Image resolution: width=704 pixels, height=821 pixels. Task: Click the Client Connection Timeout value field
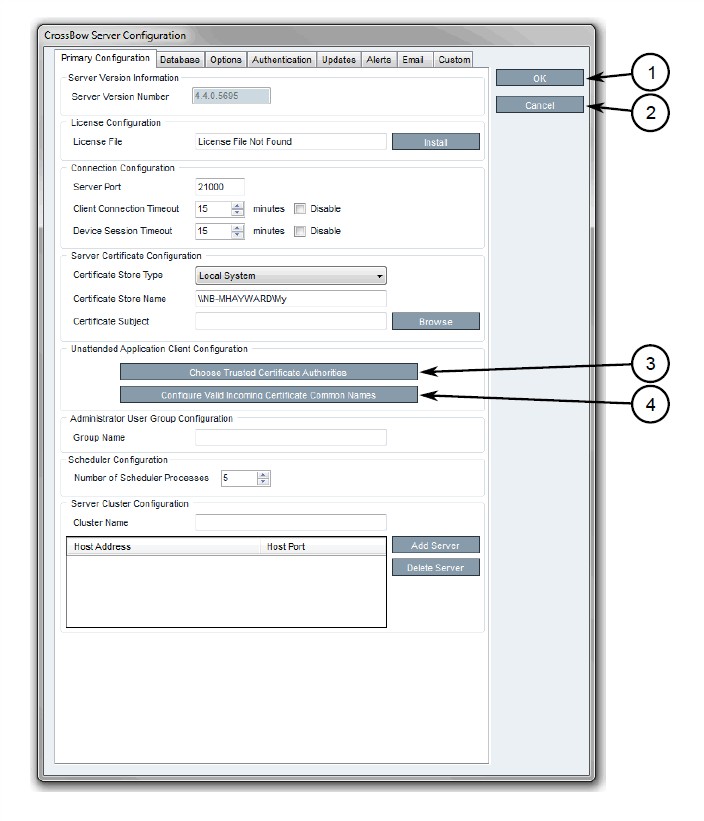[214, 209]
